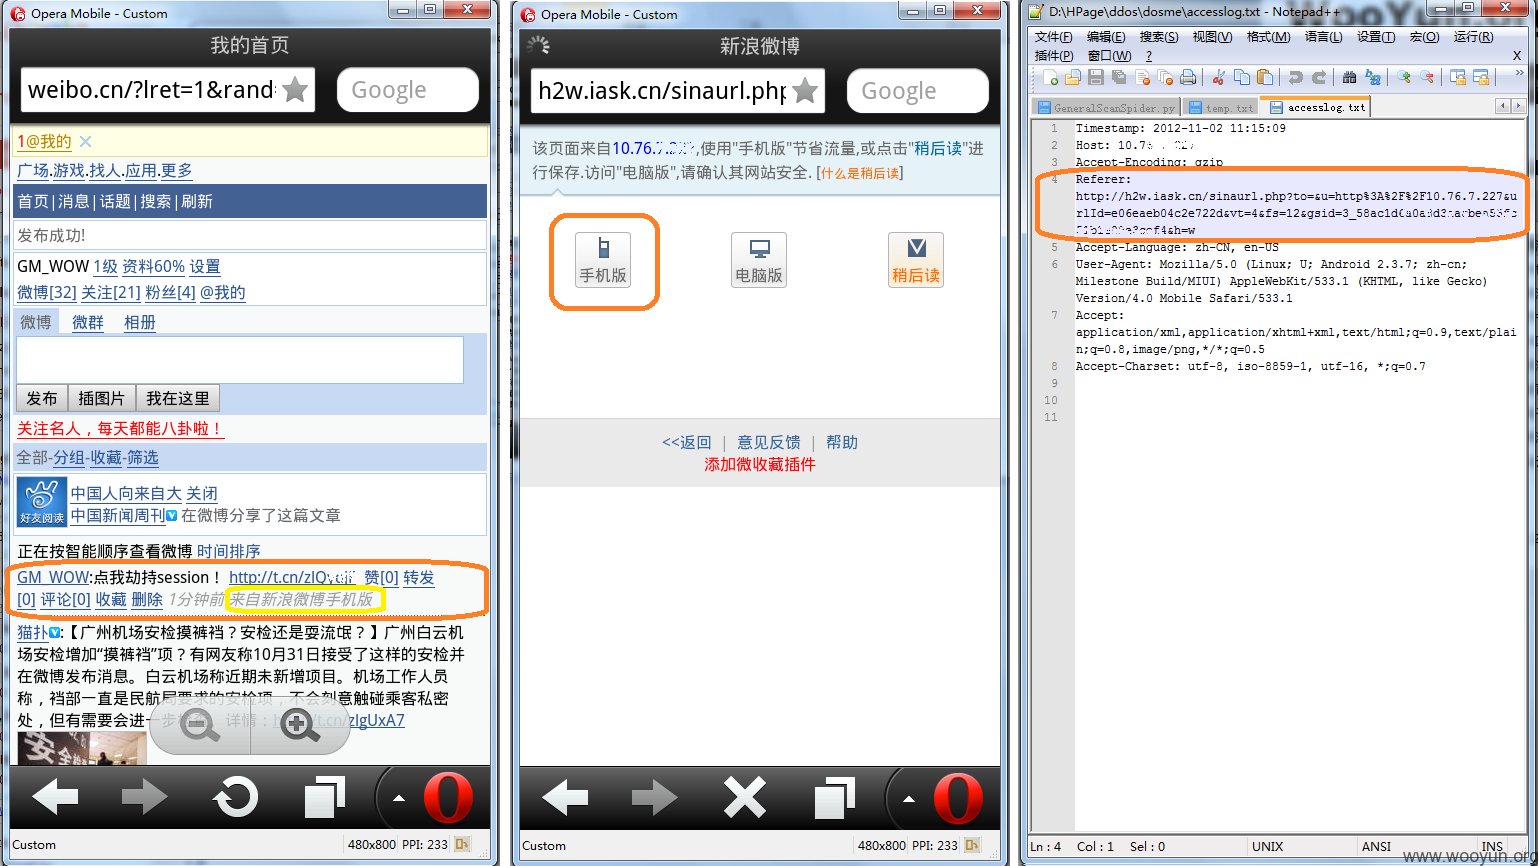The image size is (1539, 866).
Task: Click 删除 on the GM_WOW post
Action: [x=147, y=599]
